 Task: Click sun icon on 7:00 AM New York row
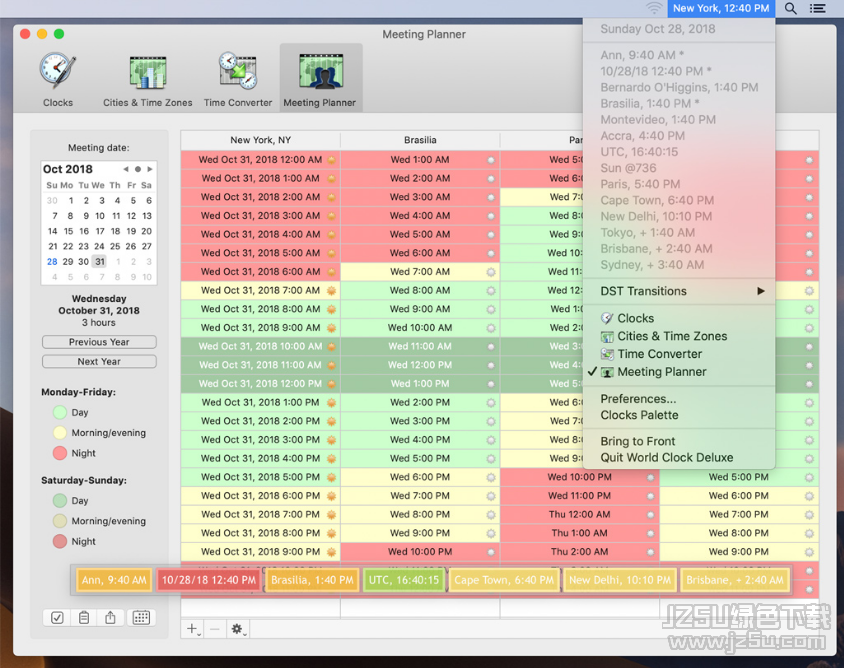click(332, 291)
